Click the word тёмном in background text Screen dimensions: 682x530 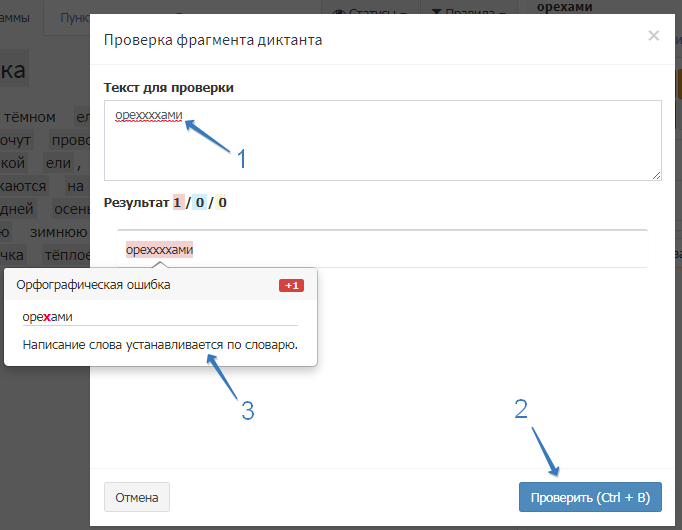(x=28, y=118)
